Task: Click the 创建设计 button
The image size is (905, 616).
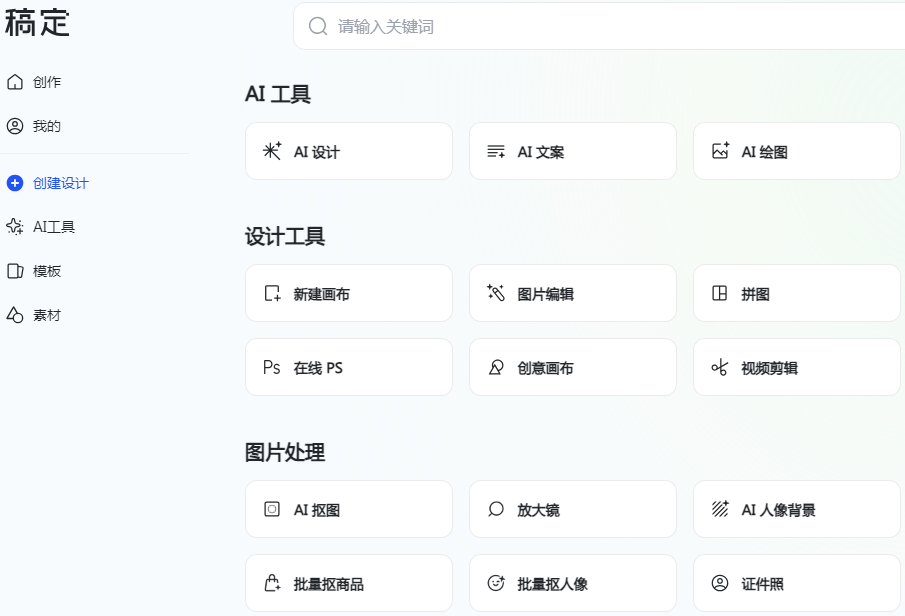Action: [60, 183]
